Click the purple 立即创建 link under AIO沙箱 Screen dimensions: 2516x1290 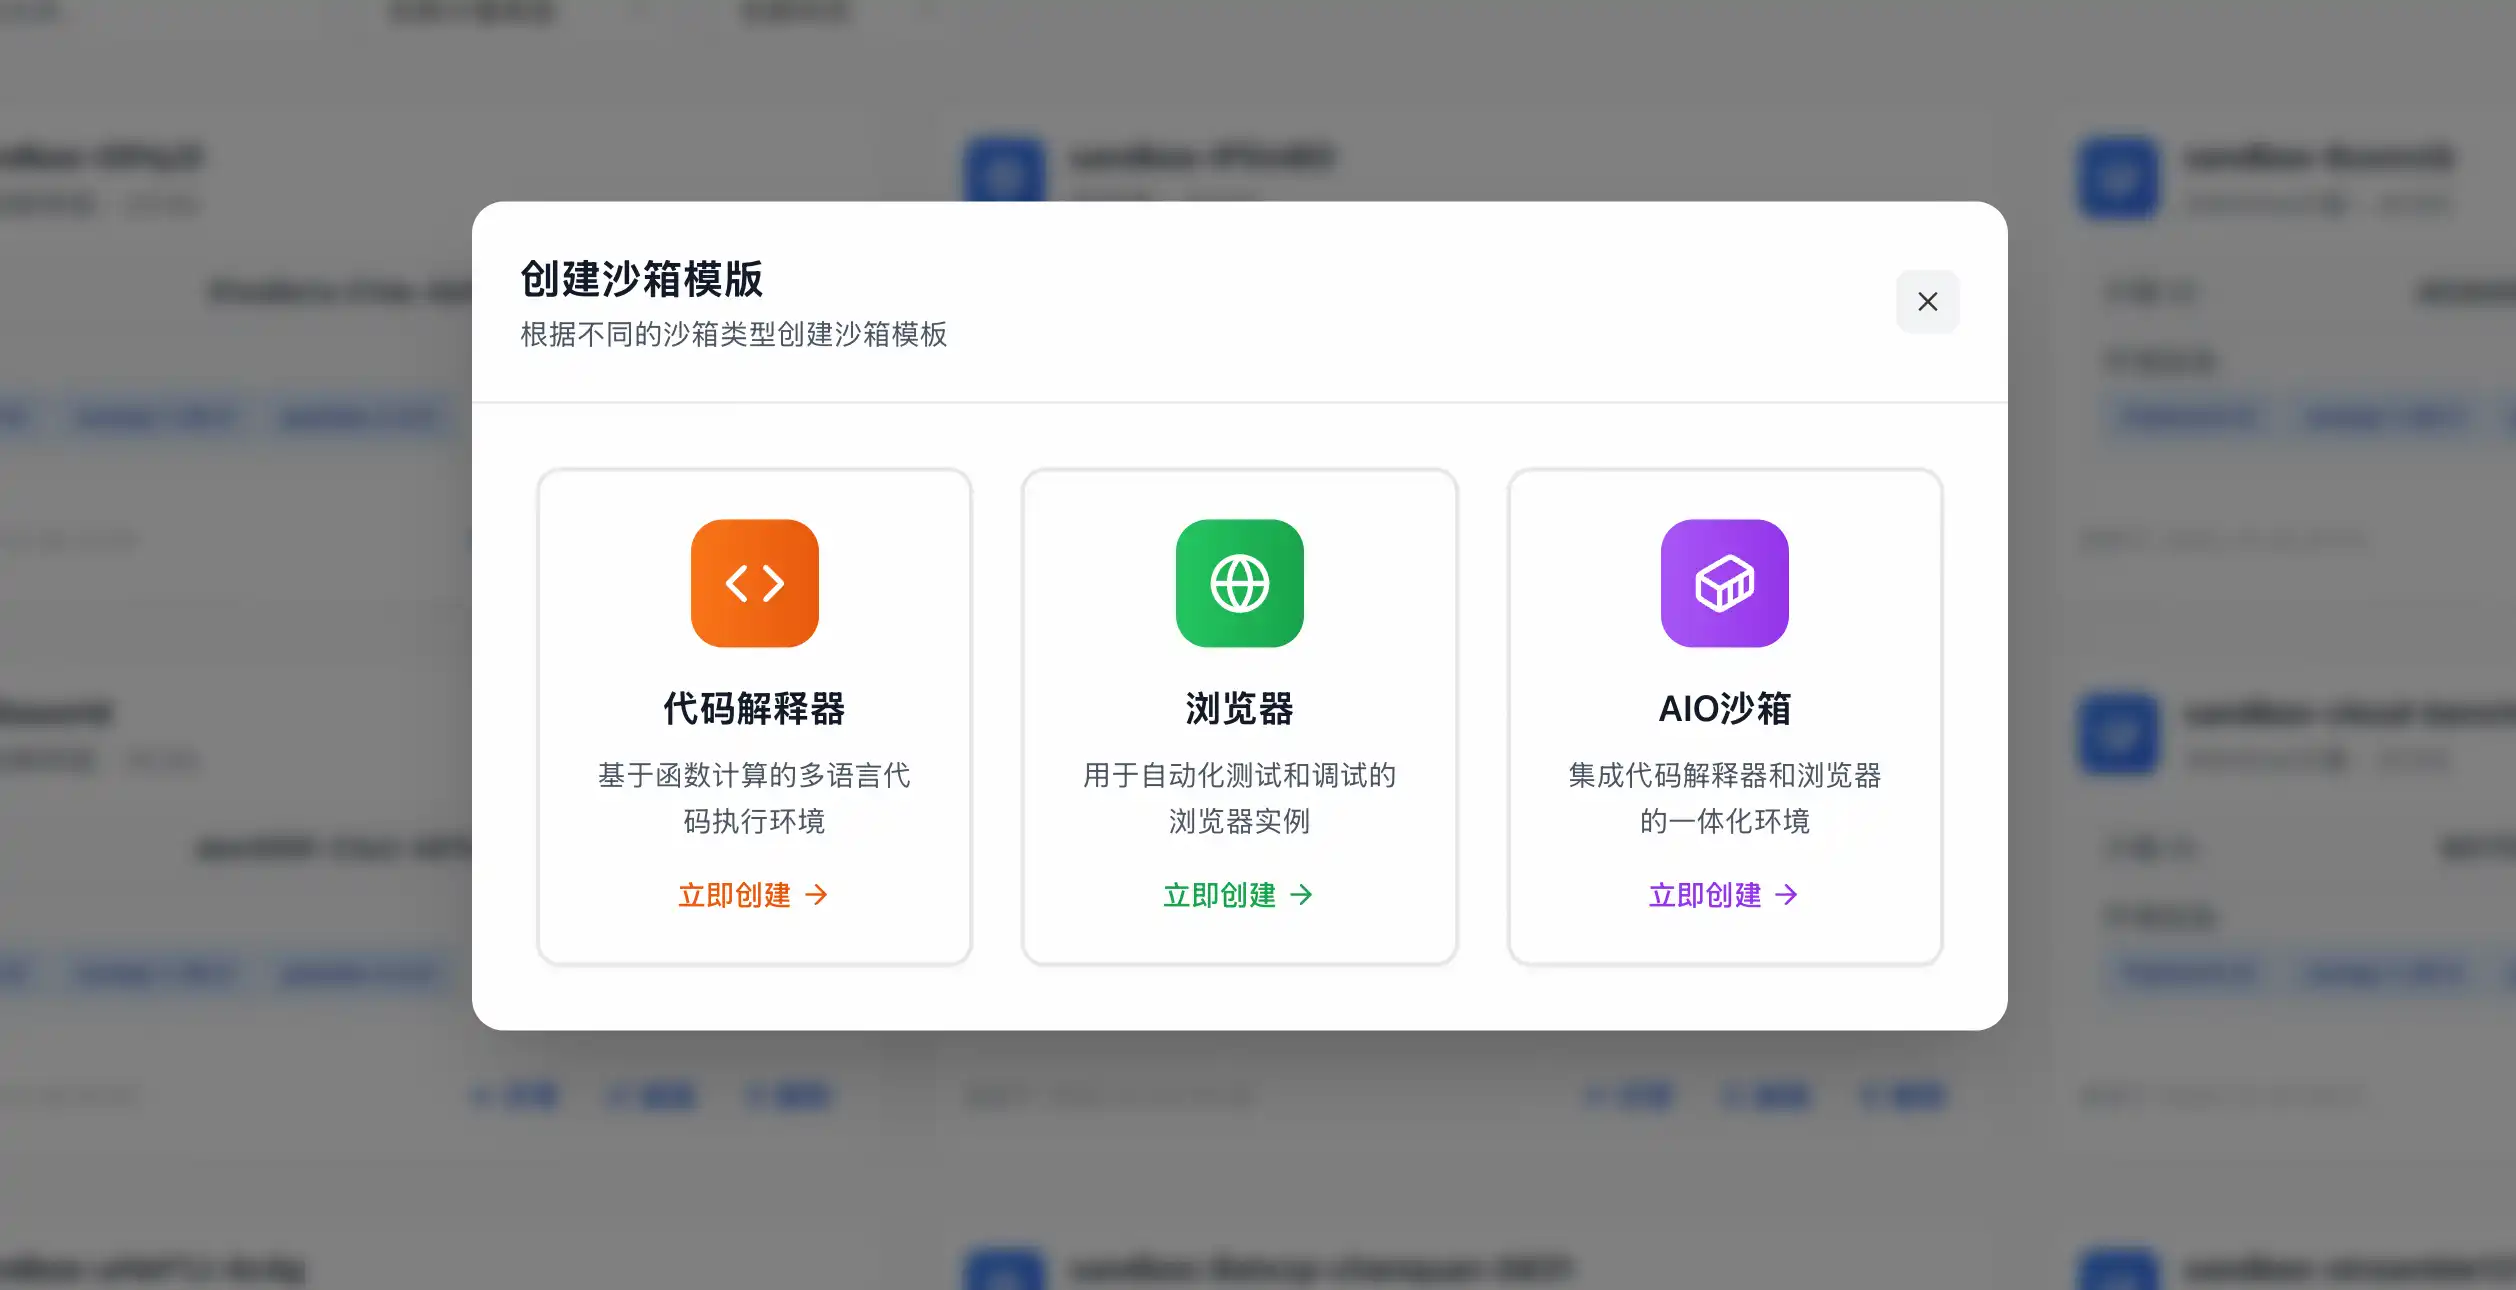click(1705, 895)
